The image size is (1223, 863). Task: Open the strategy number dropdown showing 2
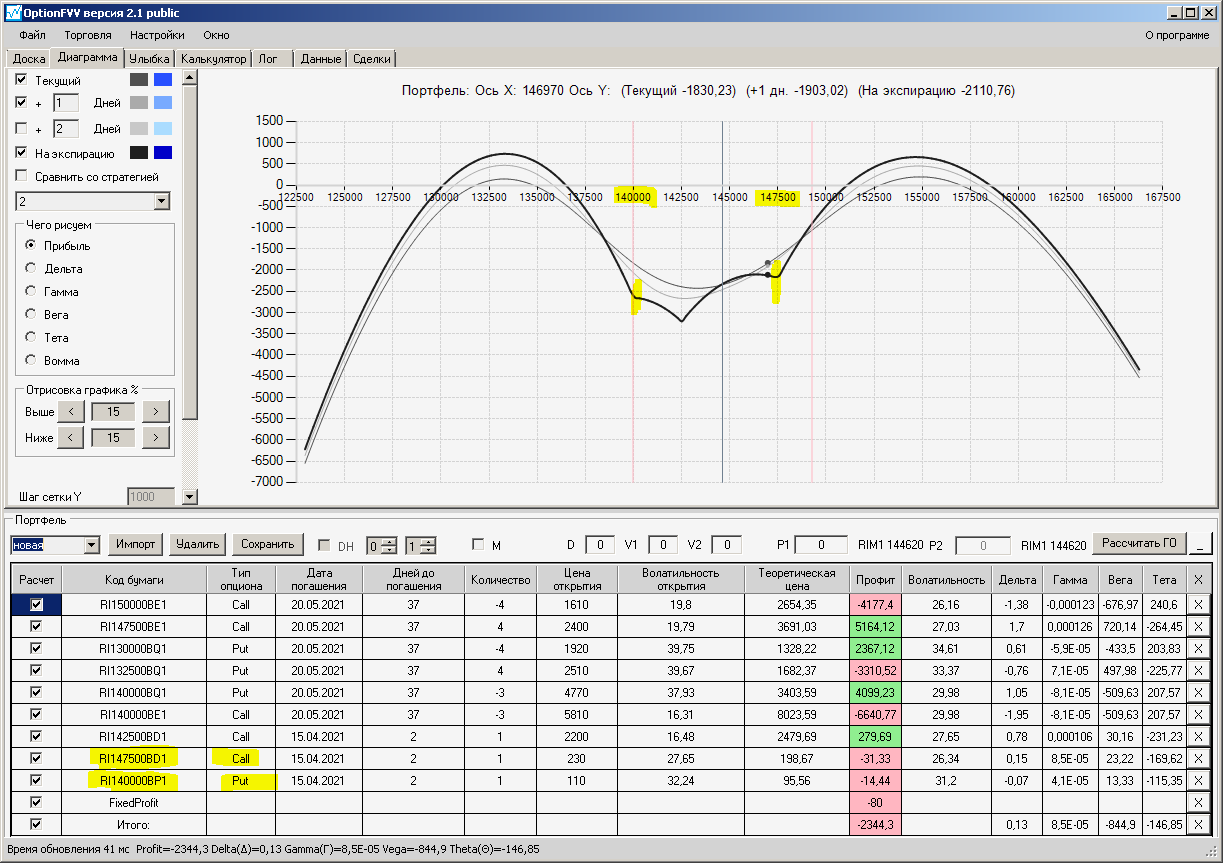162,202
